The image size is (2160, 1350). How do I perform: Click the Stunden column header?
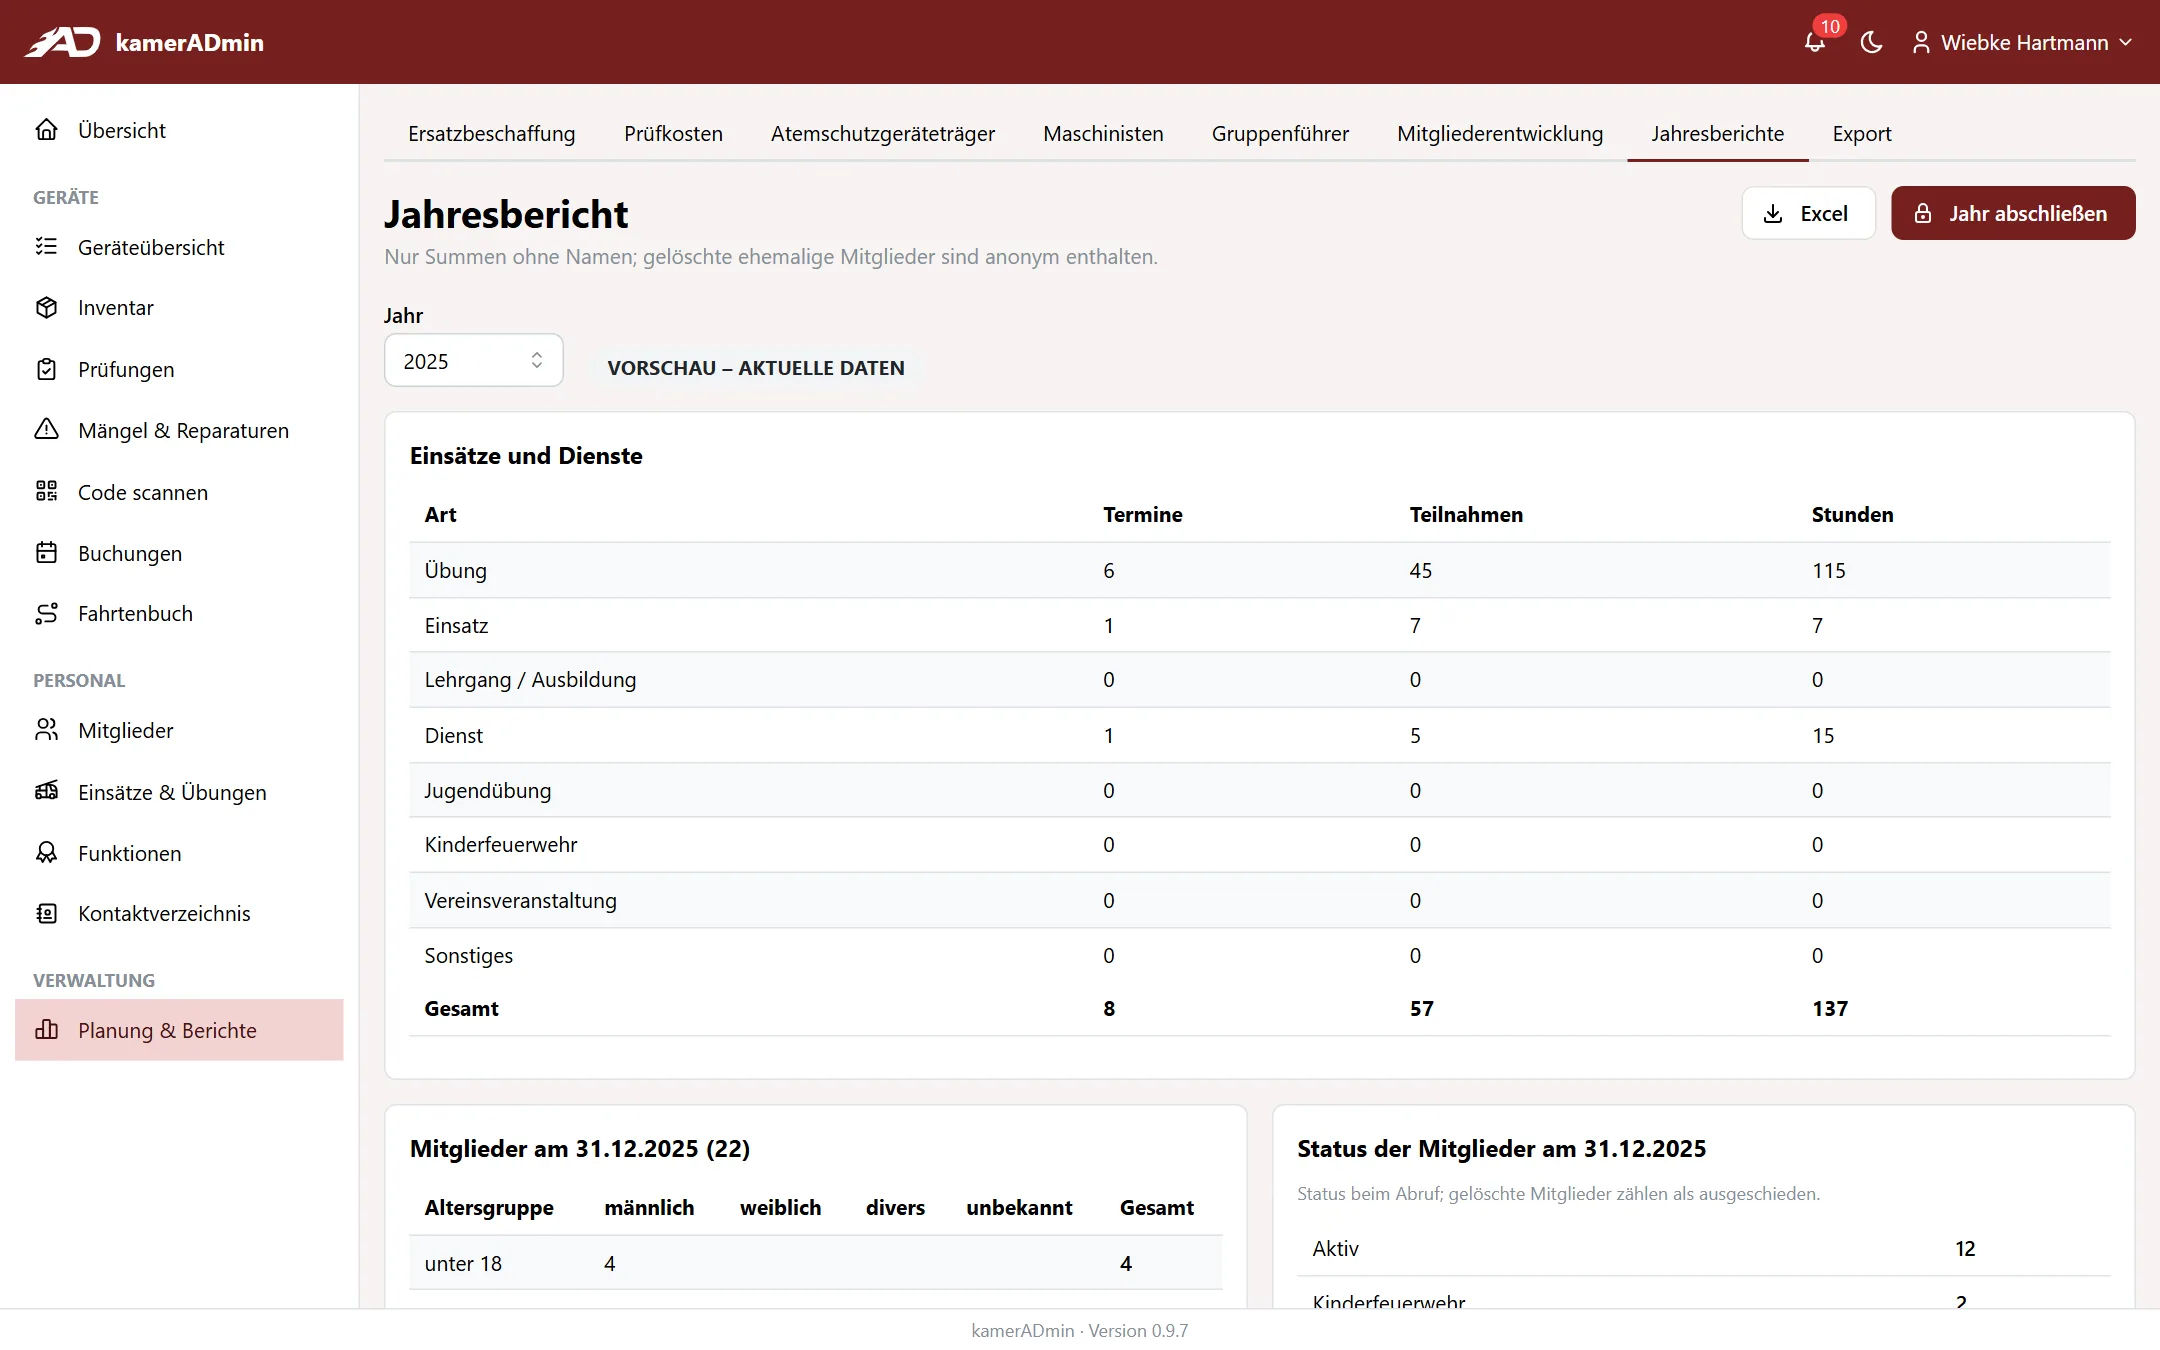[1852, 515]
